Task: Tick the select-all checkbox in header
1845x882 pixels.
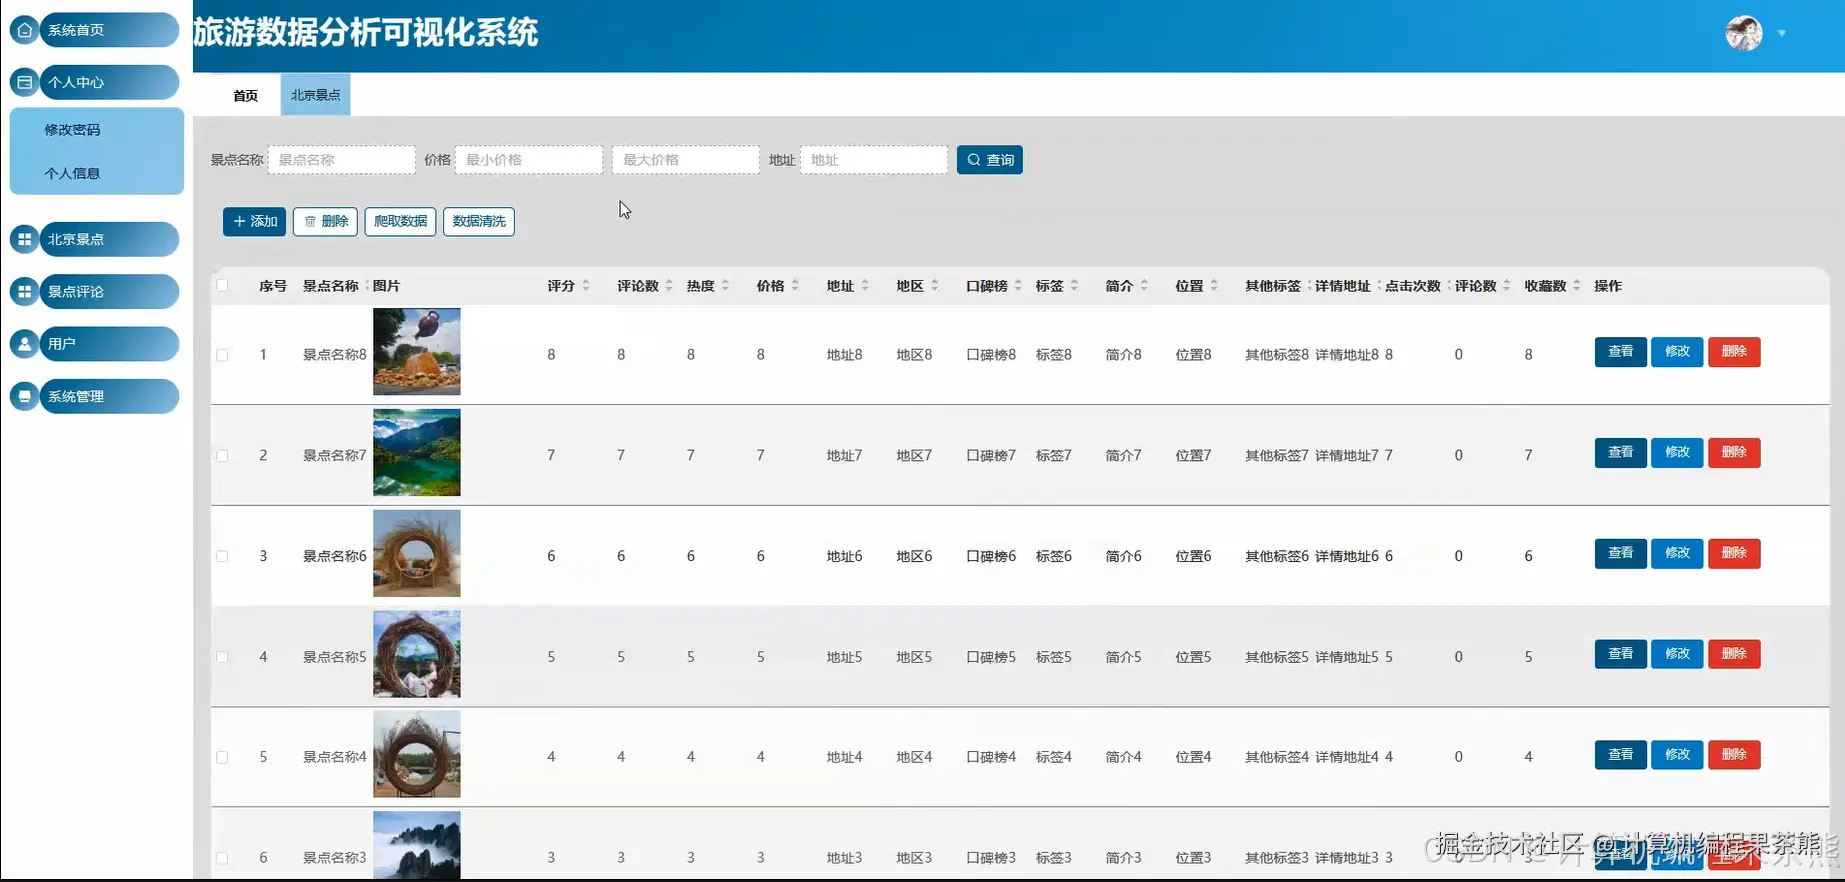Action: [222, 286]
